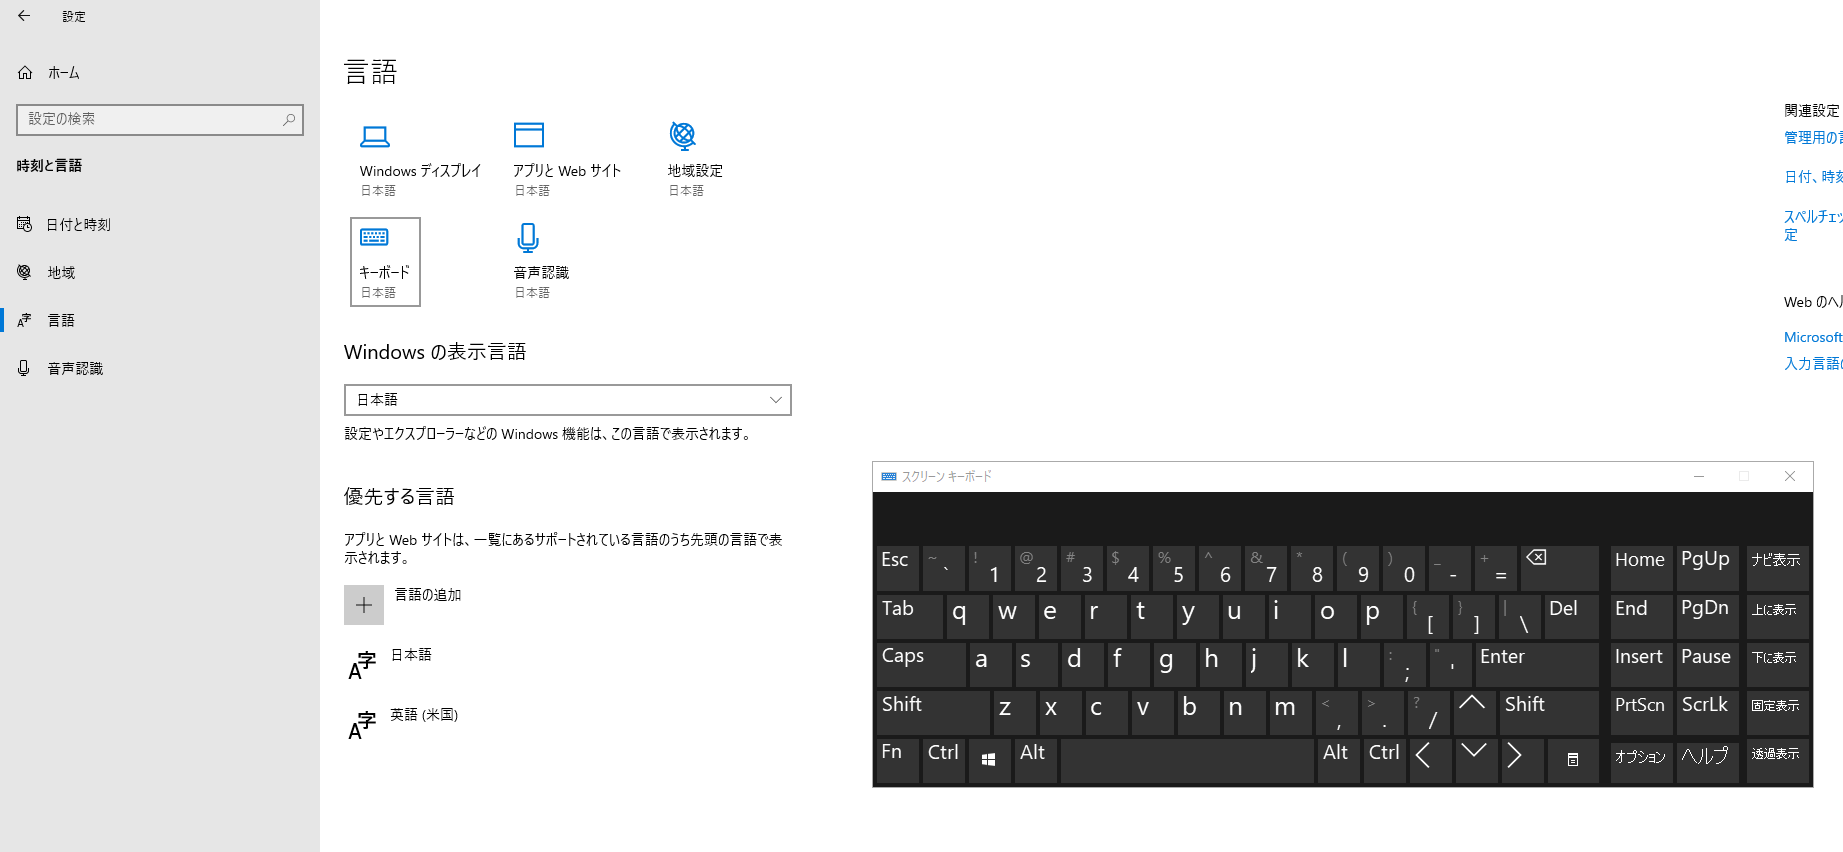Toggle the left Alt key

(1035, 761)
